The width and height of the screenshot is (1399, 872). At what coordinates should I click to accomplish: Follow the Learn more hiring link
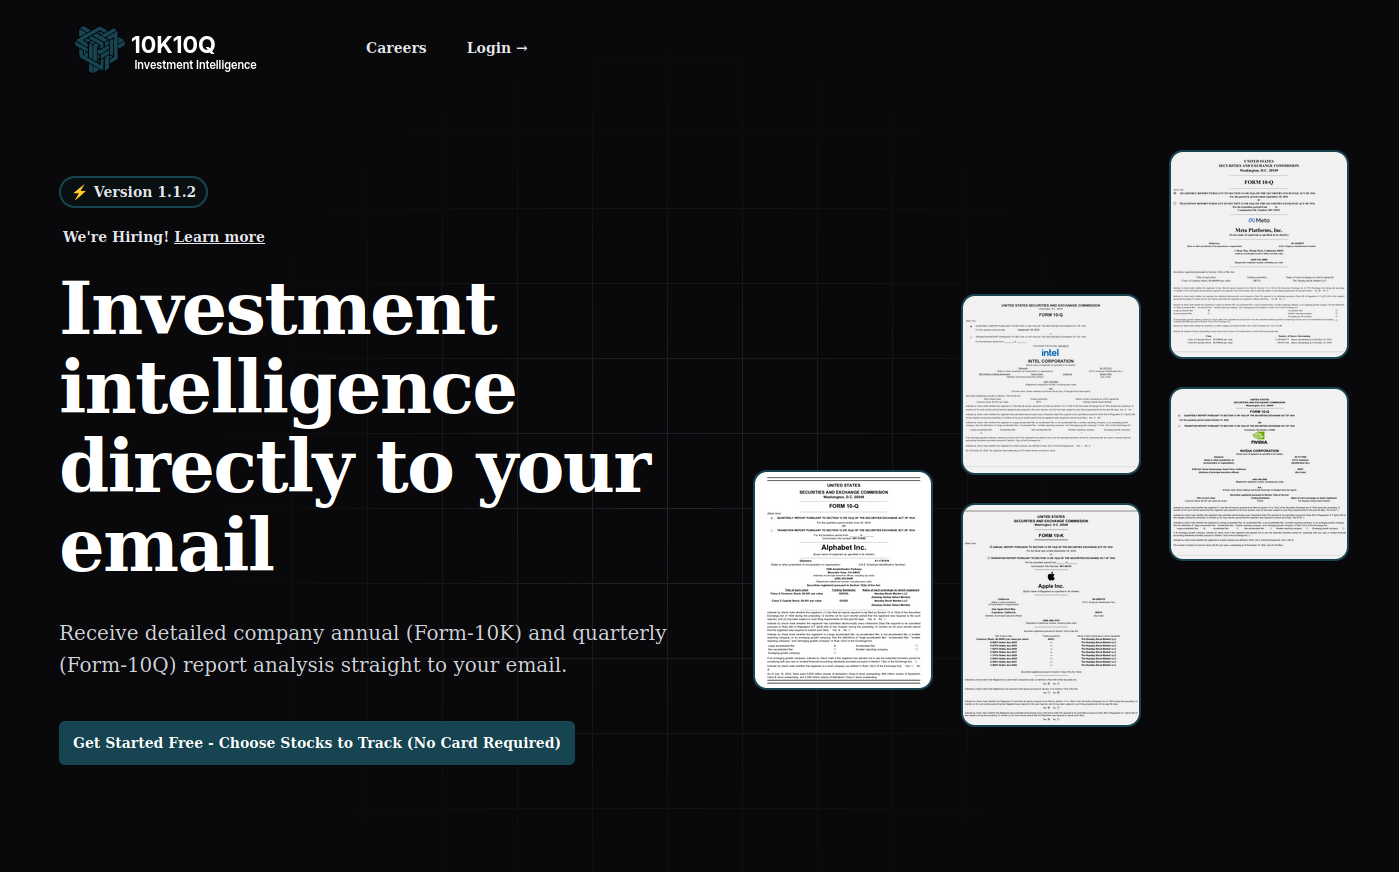pos(219,237)
